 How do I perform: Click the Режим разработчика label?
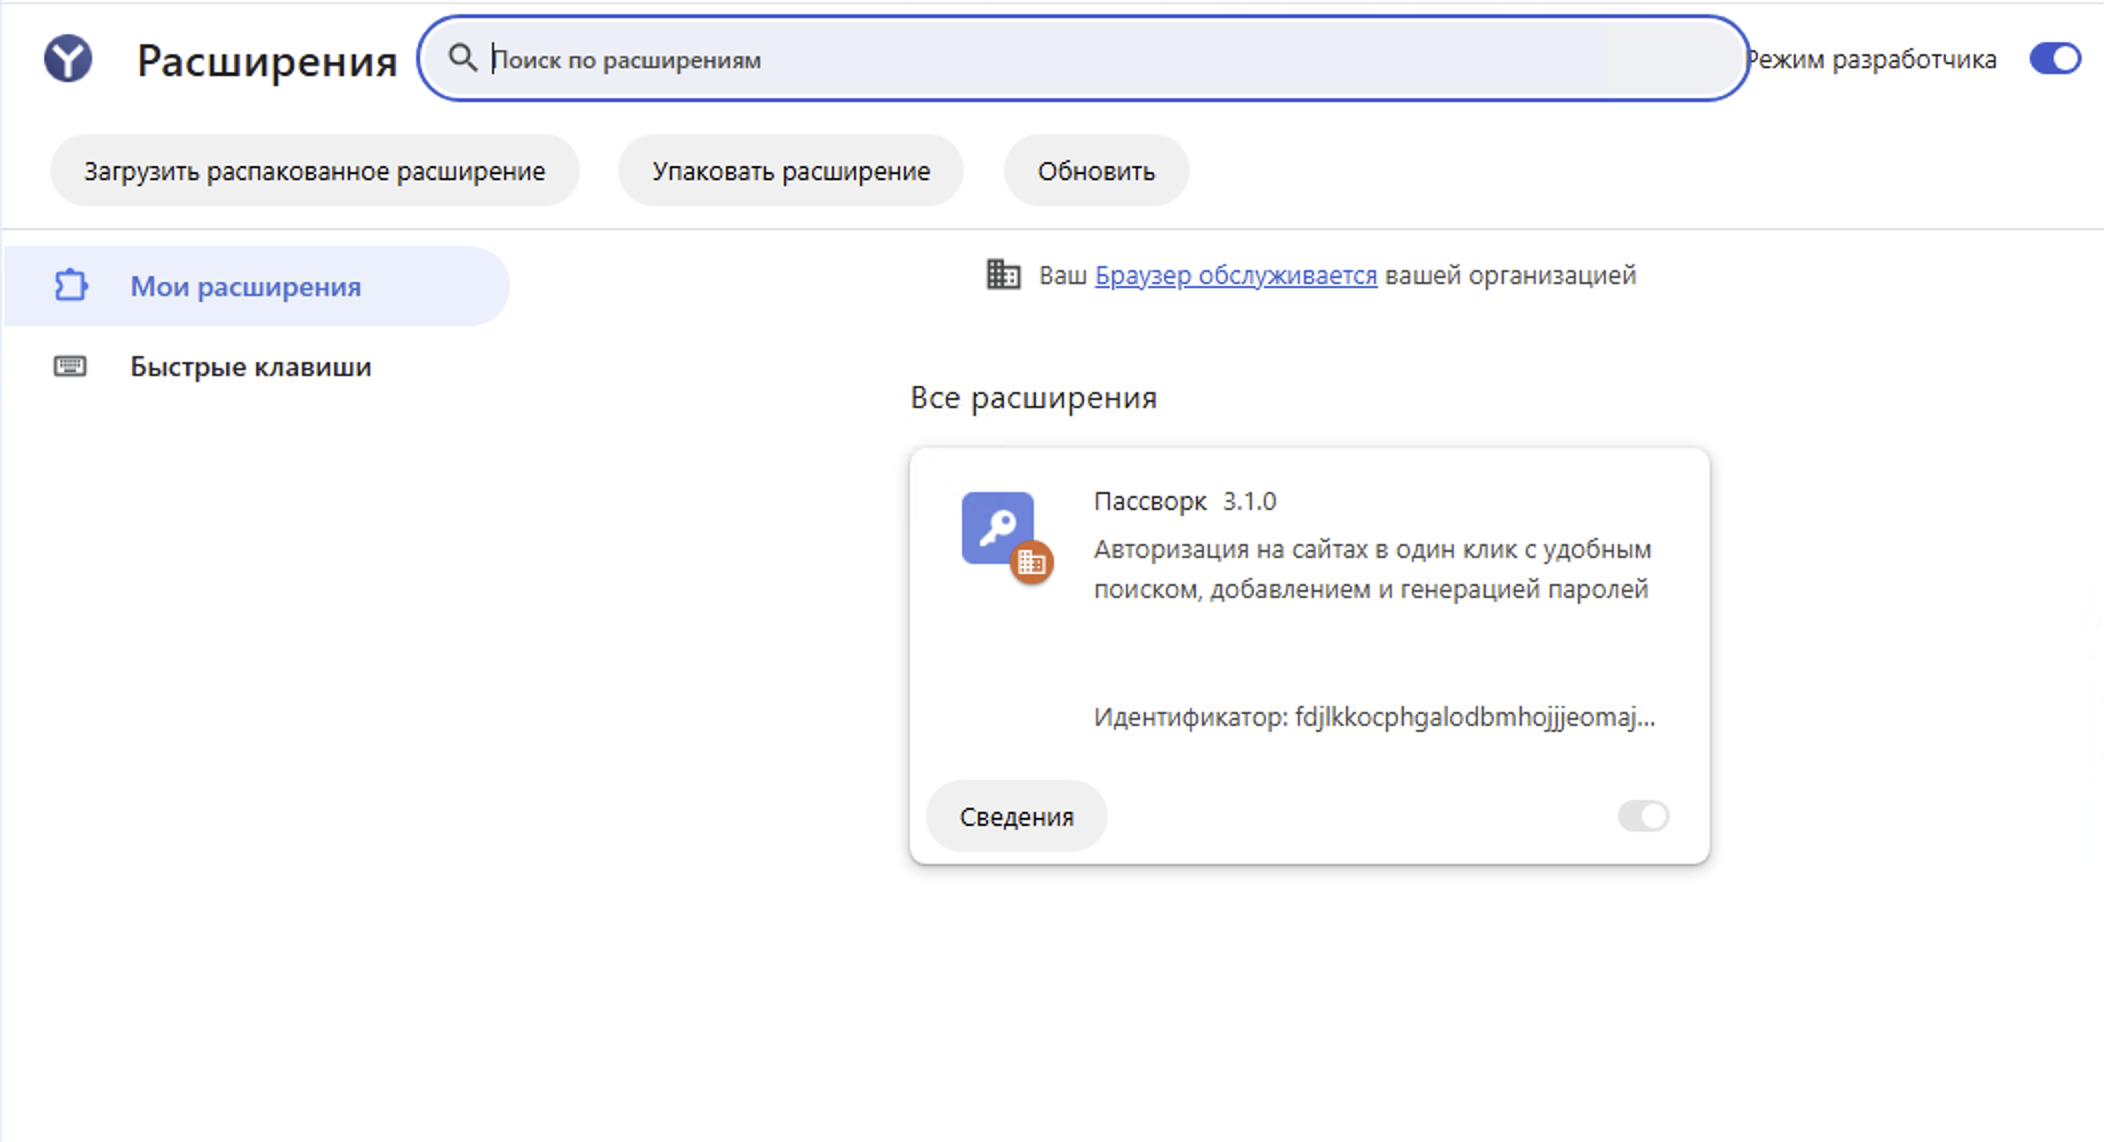point(1871,59)
